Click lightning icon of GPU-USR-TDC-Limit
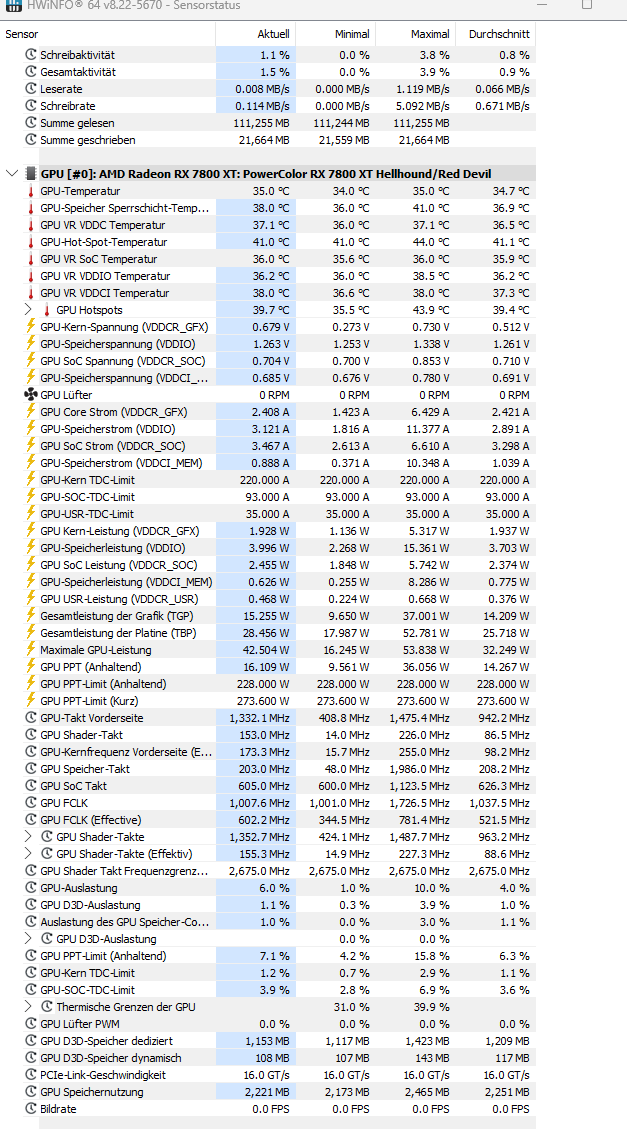Viewport: 627px width, 1129px height. pyautogui.click(x=31, y=514)
